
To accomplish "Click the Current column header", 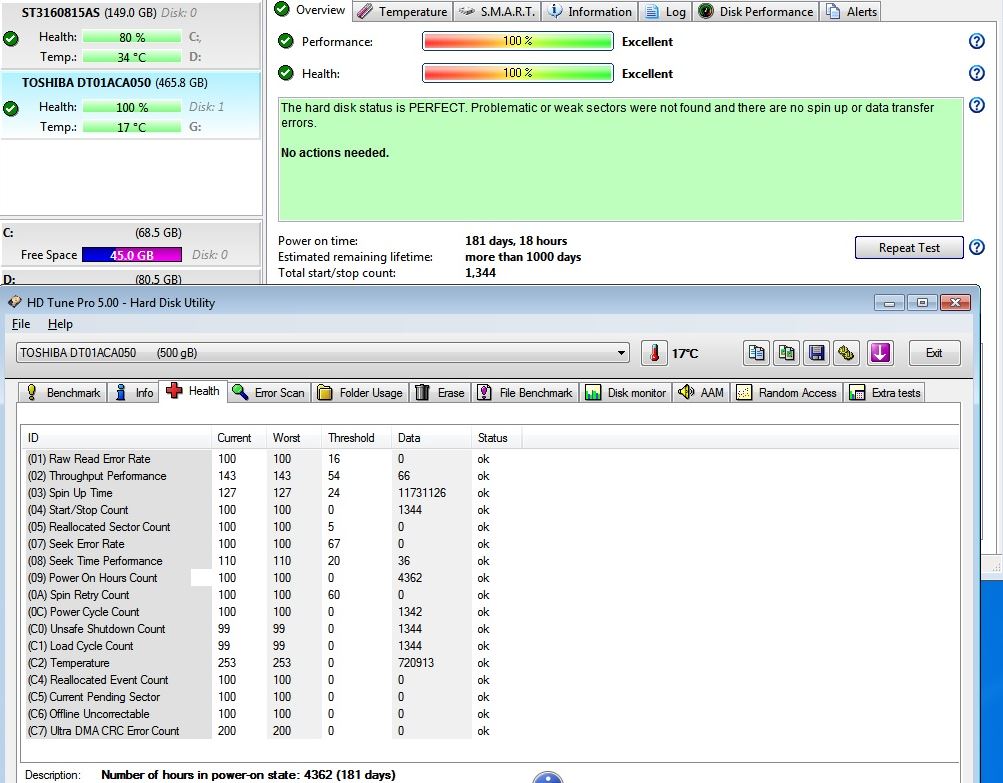I will (x=239, y=438).
